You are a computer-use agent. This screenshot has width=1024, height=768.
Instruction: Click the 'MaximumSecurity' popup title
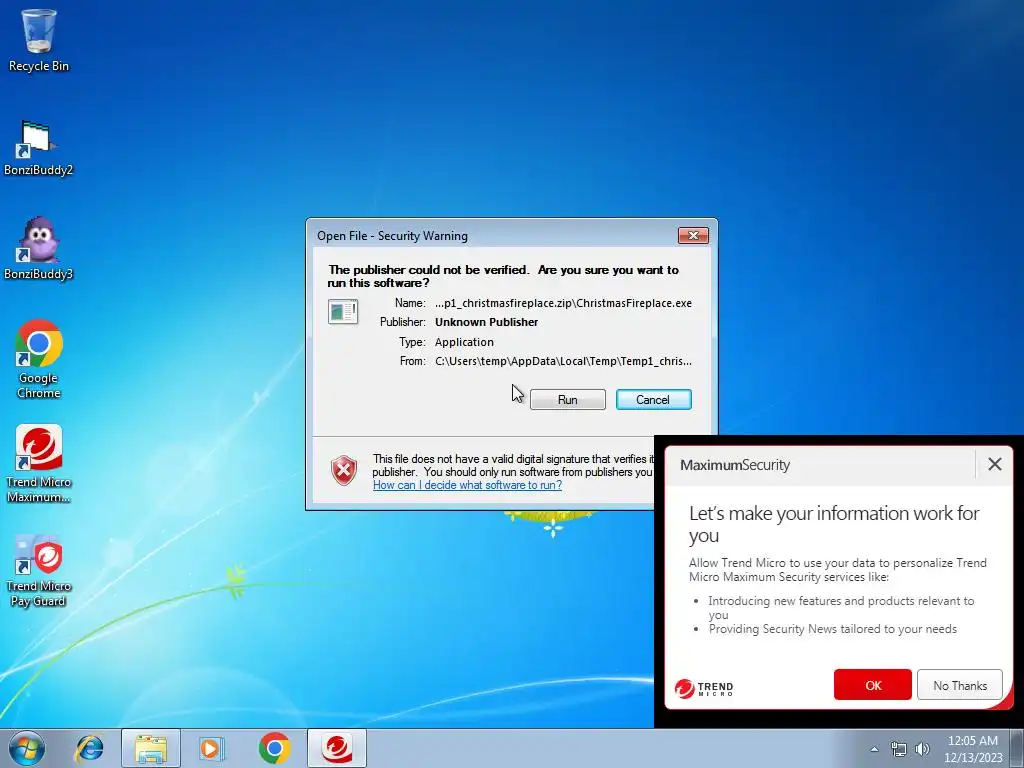(735, 465)
